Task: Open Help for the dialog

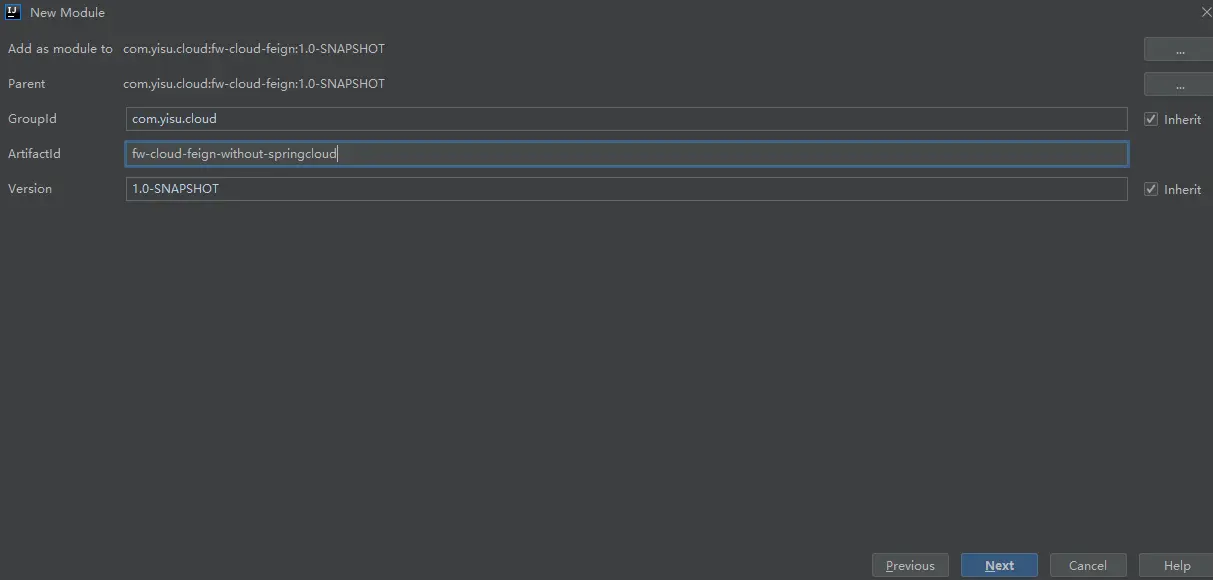Action: point(1177,565)
